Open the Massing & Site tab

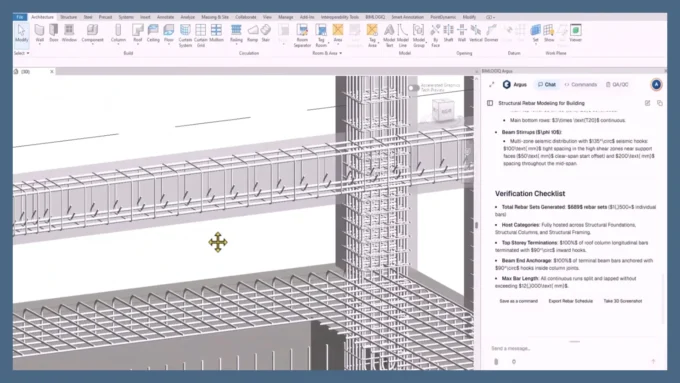(x=215, y=17)
